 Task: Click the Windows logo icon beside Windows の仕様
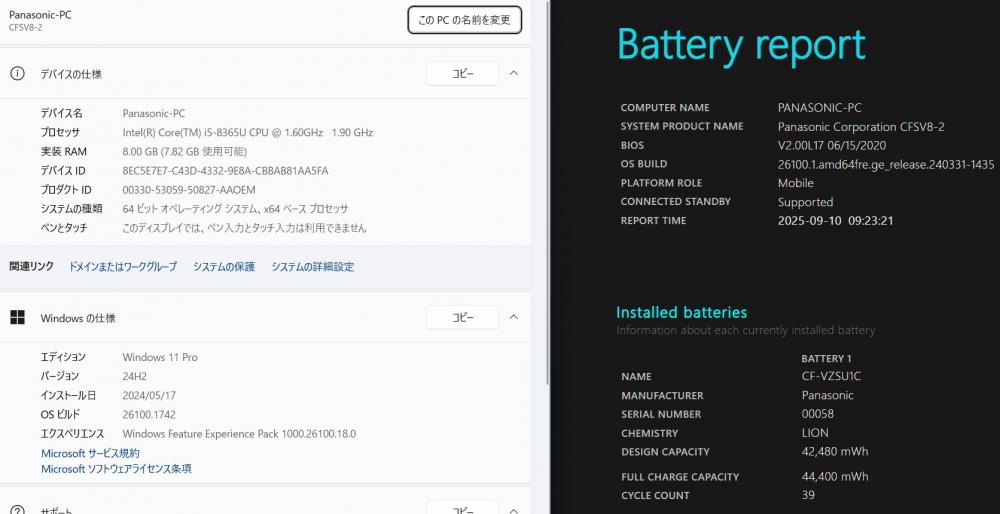[17, 318]
